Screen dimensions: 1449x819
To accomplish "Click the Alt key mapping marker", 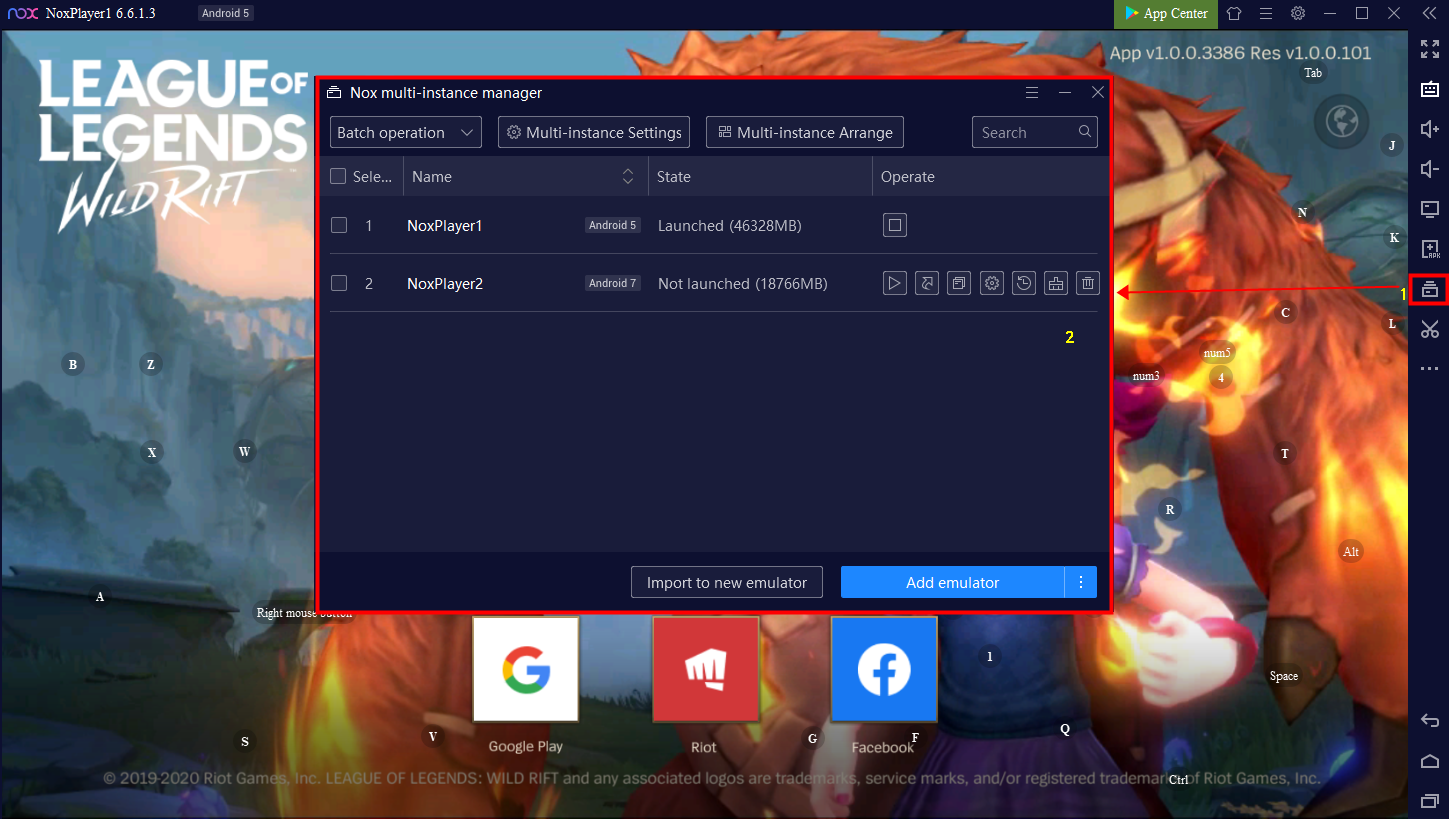I will tap(1351, 551).
